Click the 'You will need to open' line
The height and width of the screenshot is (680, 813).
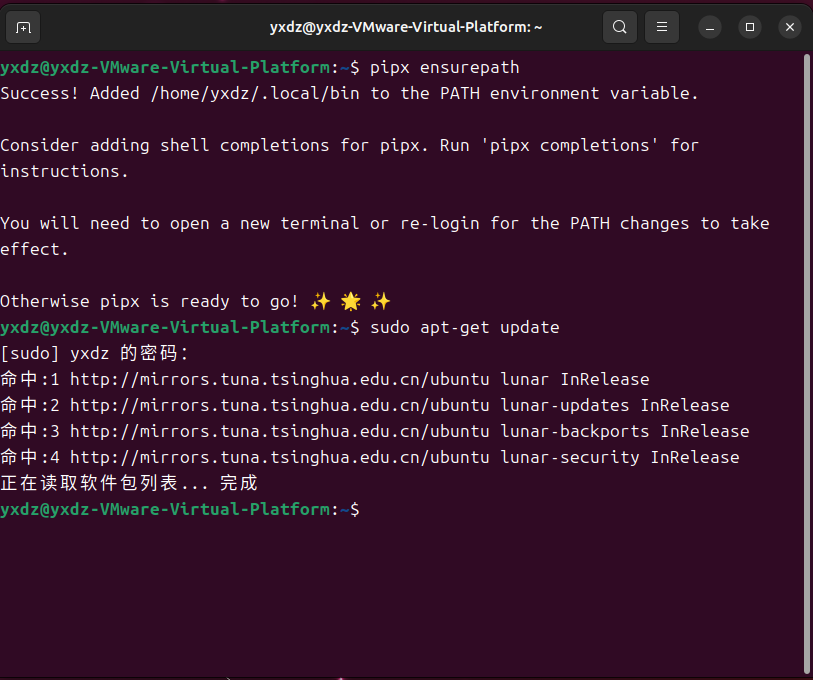pyautogui.click(x=384, y=224)
